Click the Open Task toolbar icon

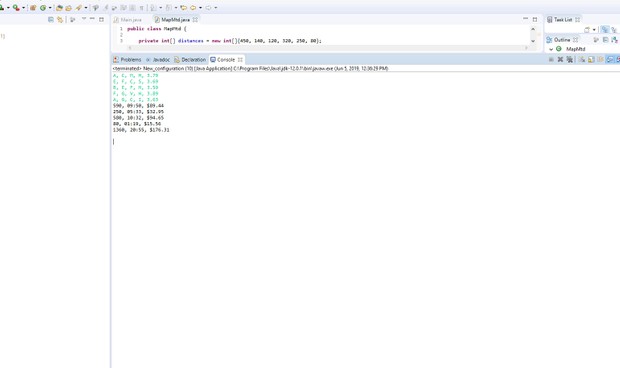tap(68, 8)
